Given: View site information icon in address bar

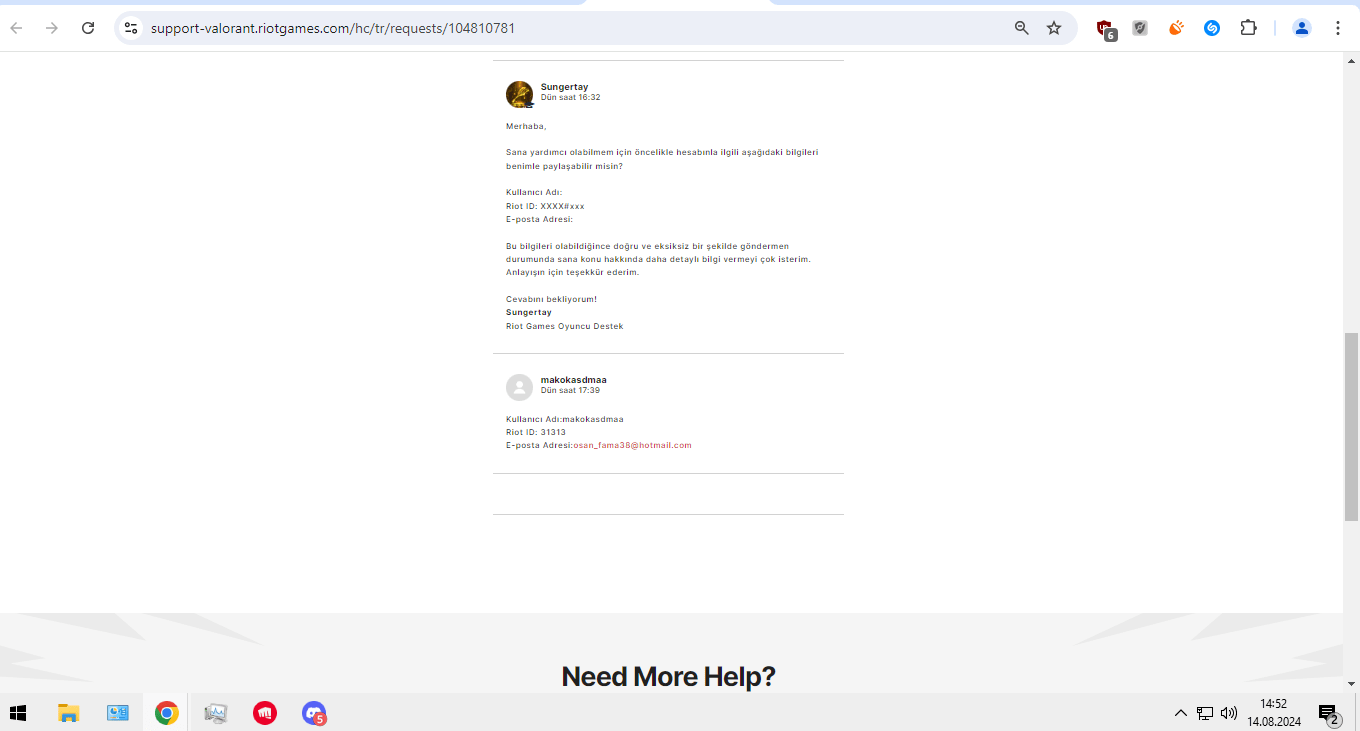Looking at the screenshot, I should (131, 28).
